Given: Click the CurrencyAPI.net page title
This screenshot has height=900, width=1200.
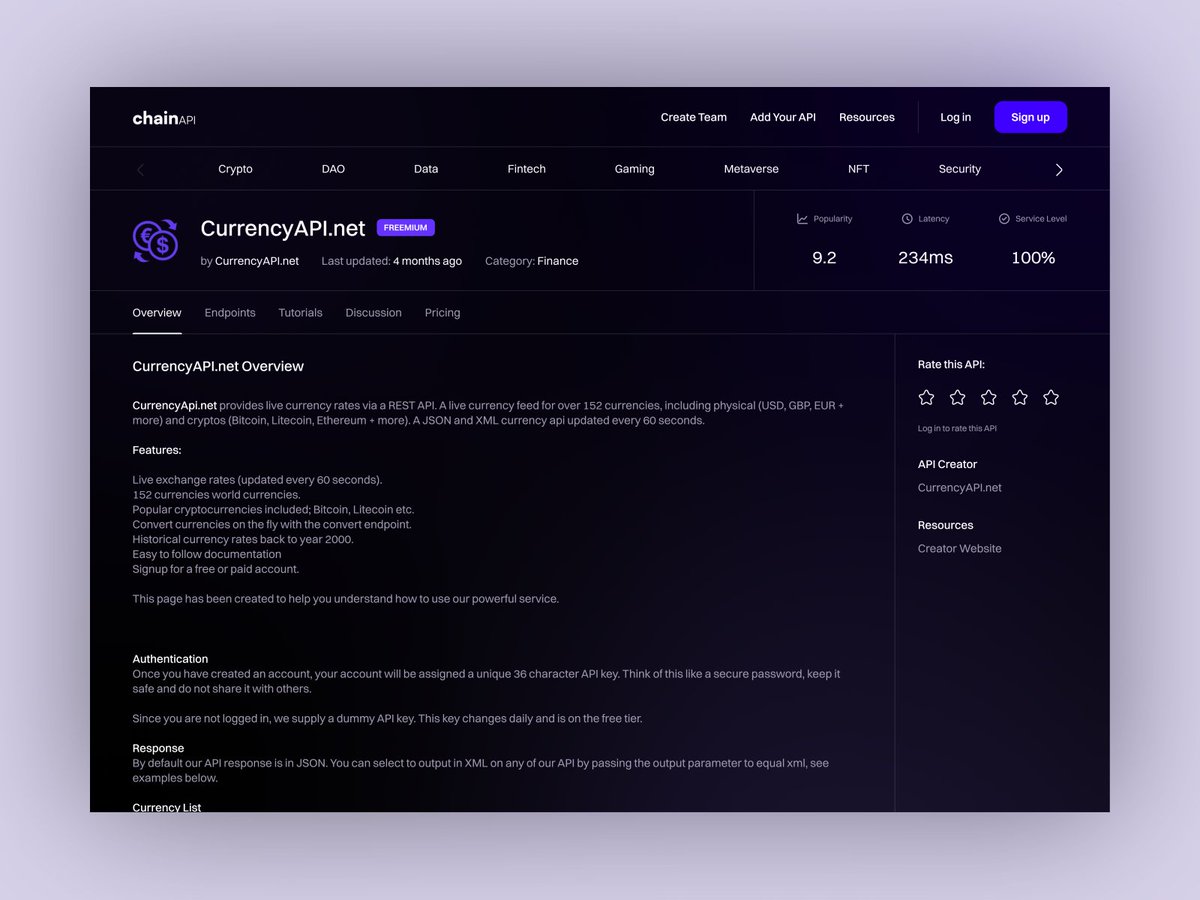Looking at the screenshot, I should point(283,229).
